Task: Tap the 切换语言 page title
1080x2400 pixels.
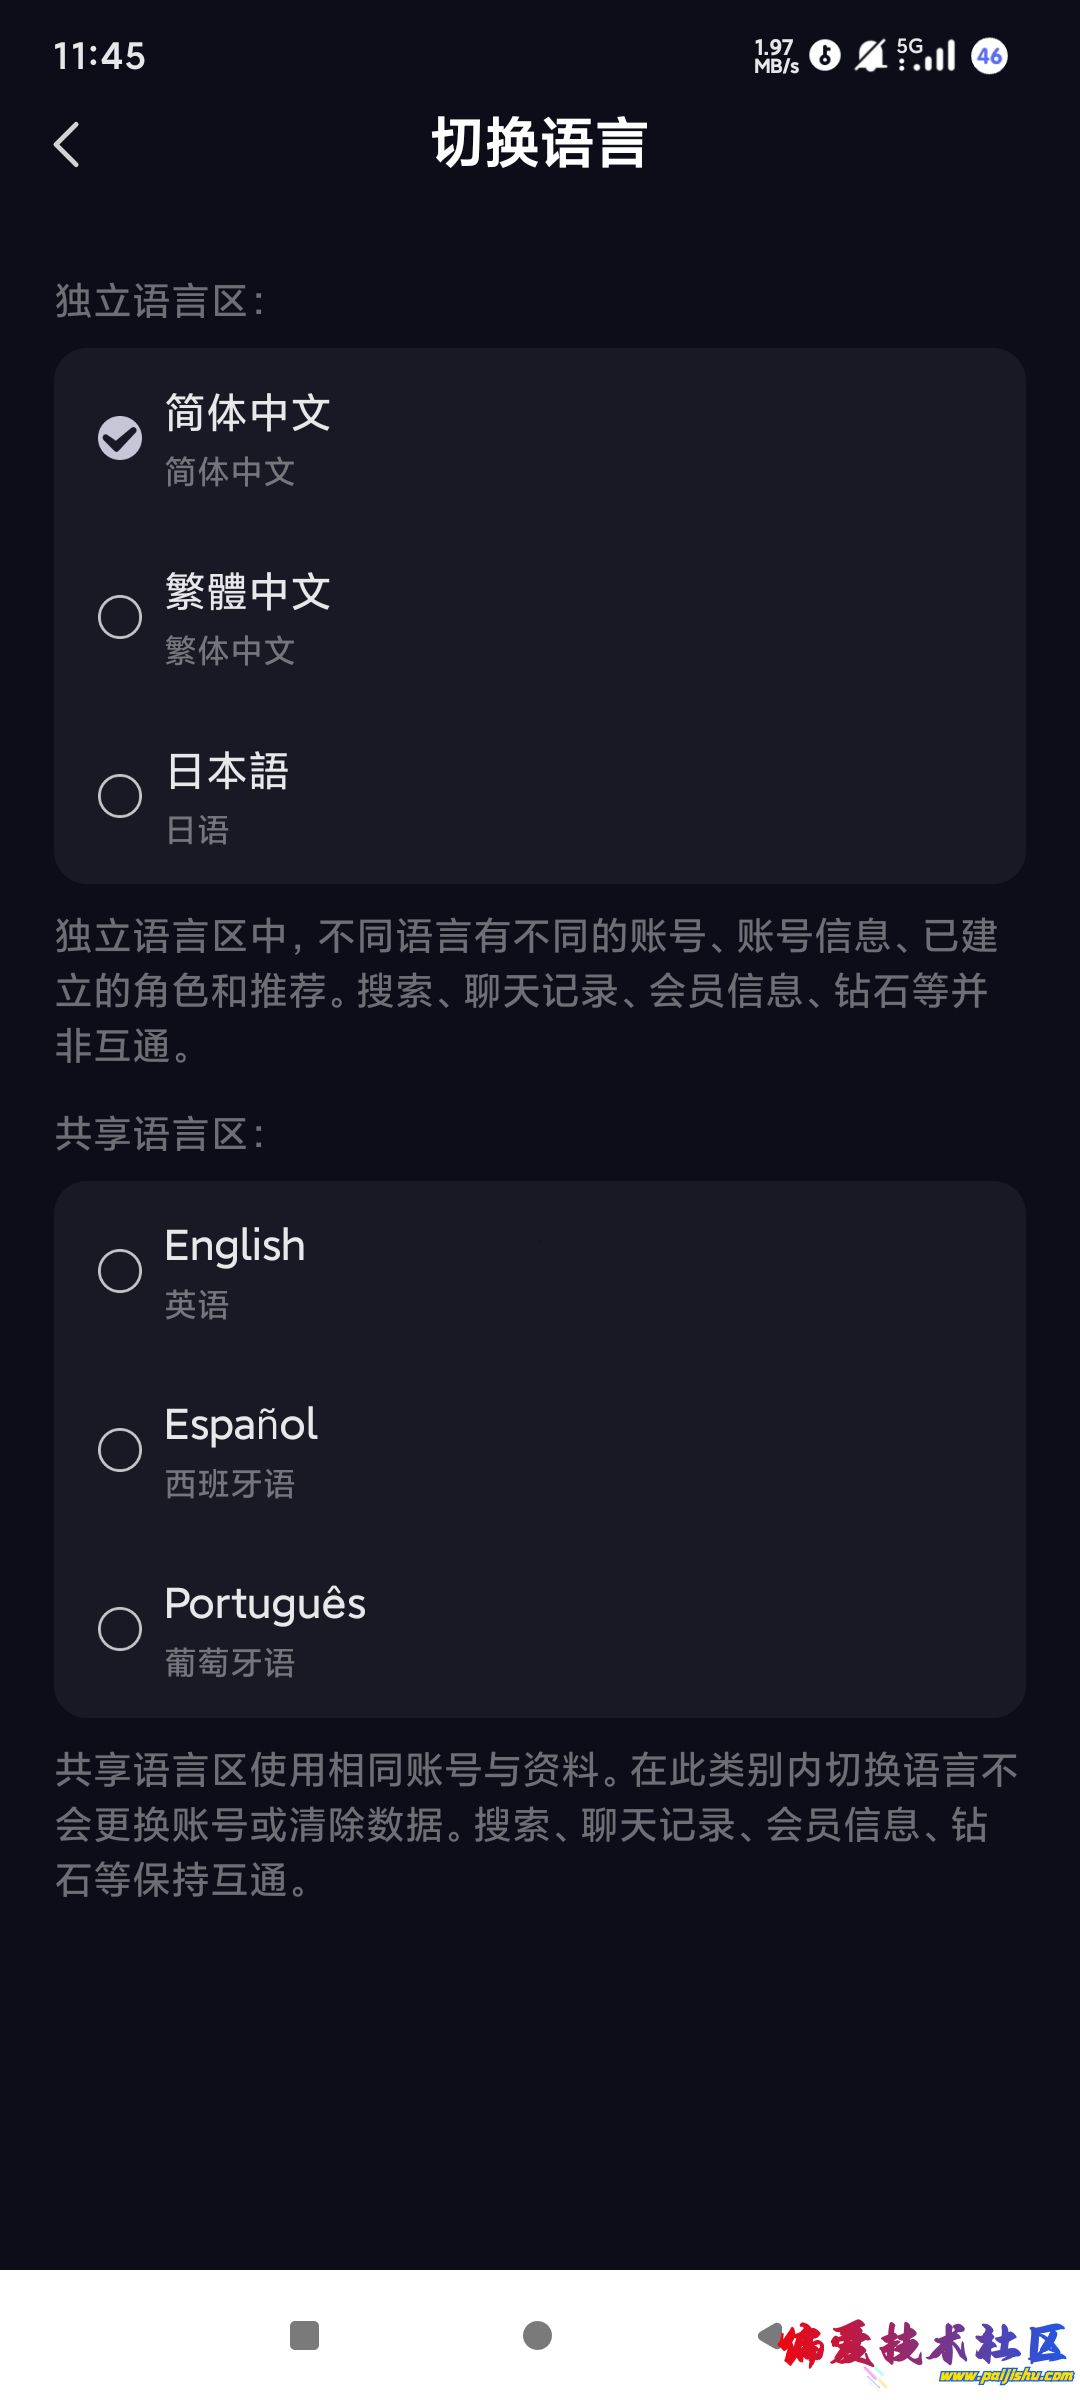Action: tap(540, 143)
